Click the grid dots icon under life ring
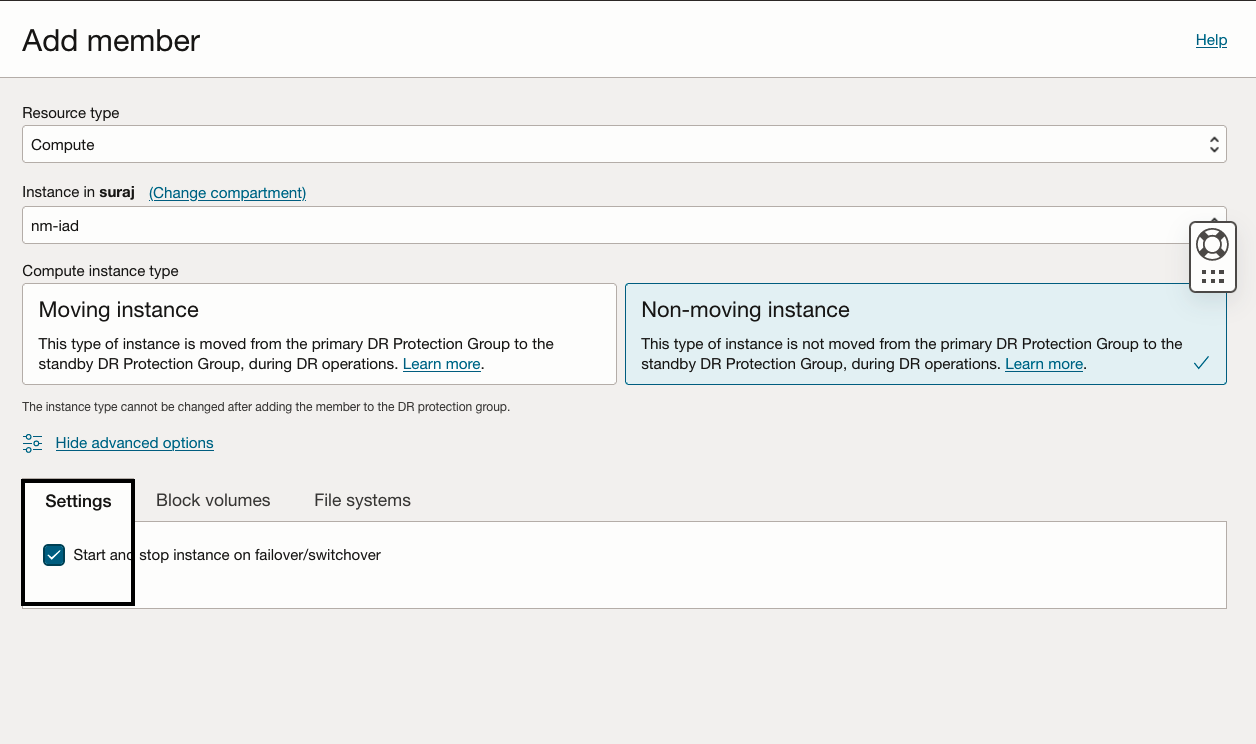Screen dimensions: 1256x744 pos(1212,276)
